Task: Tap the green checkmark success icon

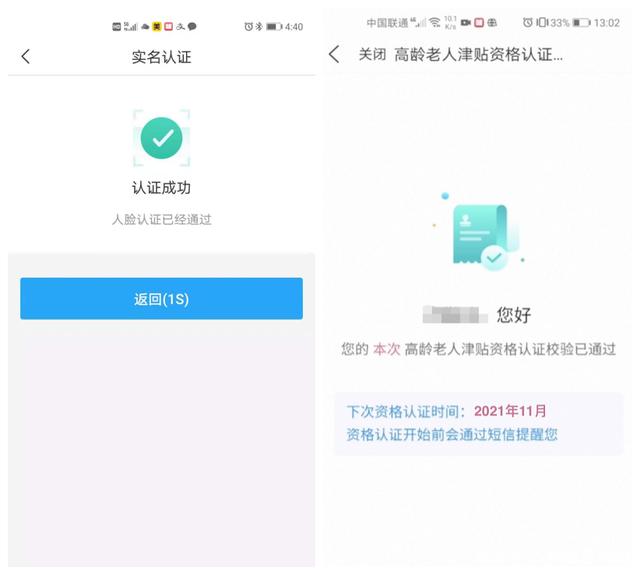Action: coord(162,138)
